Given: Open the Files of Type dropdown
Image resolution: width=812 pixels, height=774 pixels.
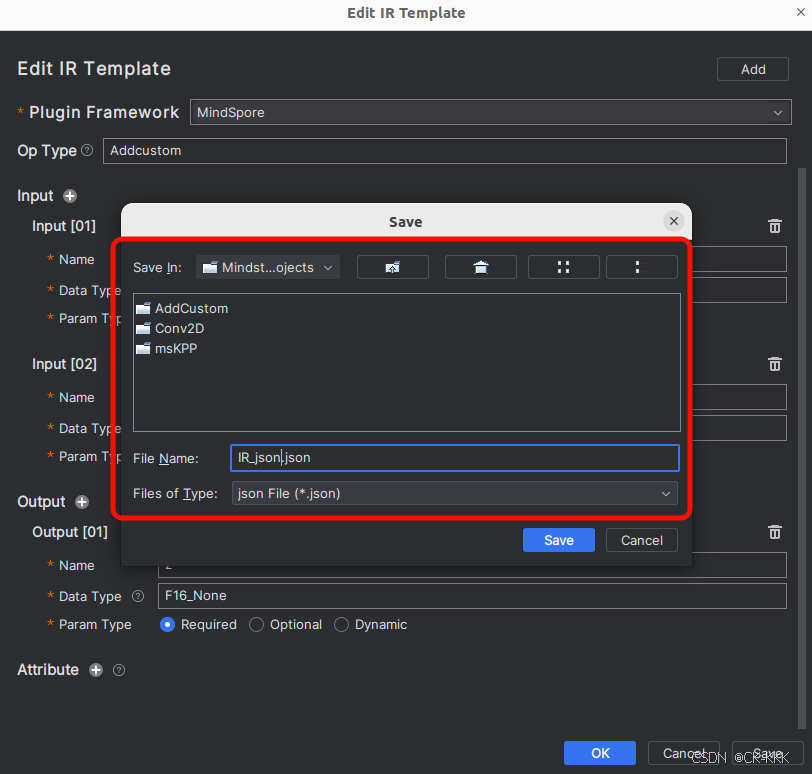Looking at the screenshot, I should coord(455,493).
